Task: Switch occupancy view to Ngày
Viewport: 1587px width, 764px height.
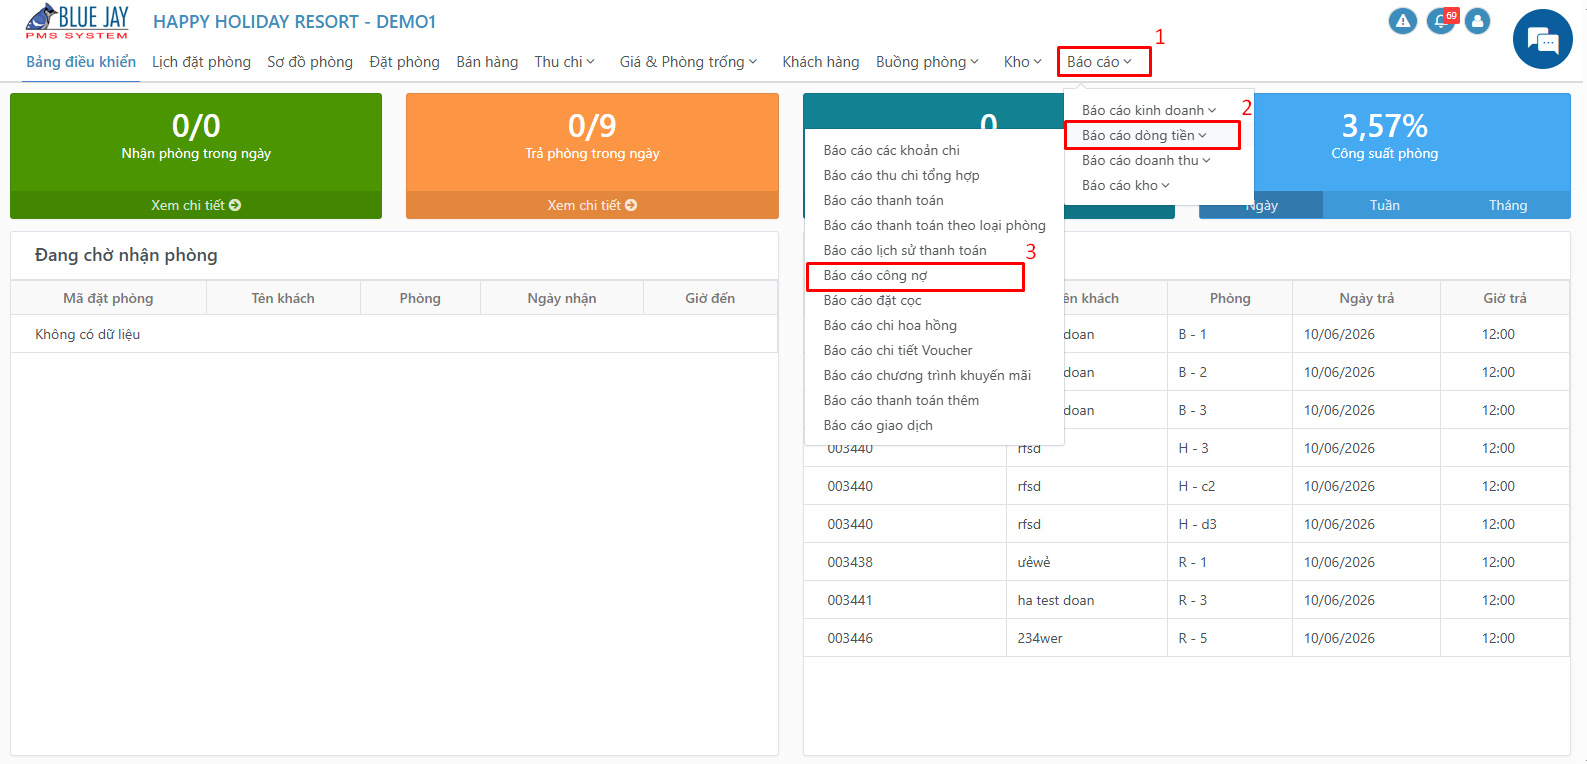Action: coord(1262,205)
